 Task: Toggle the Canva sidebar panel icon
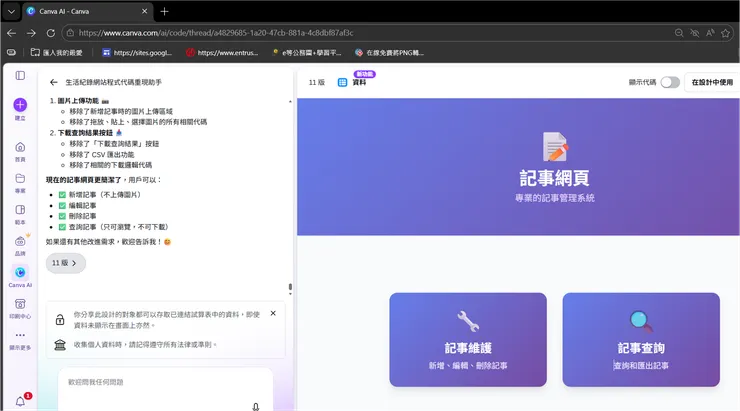pyautogui.click(x=20, y=75)
